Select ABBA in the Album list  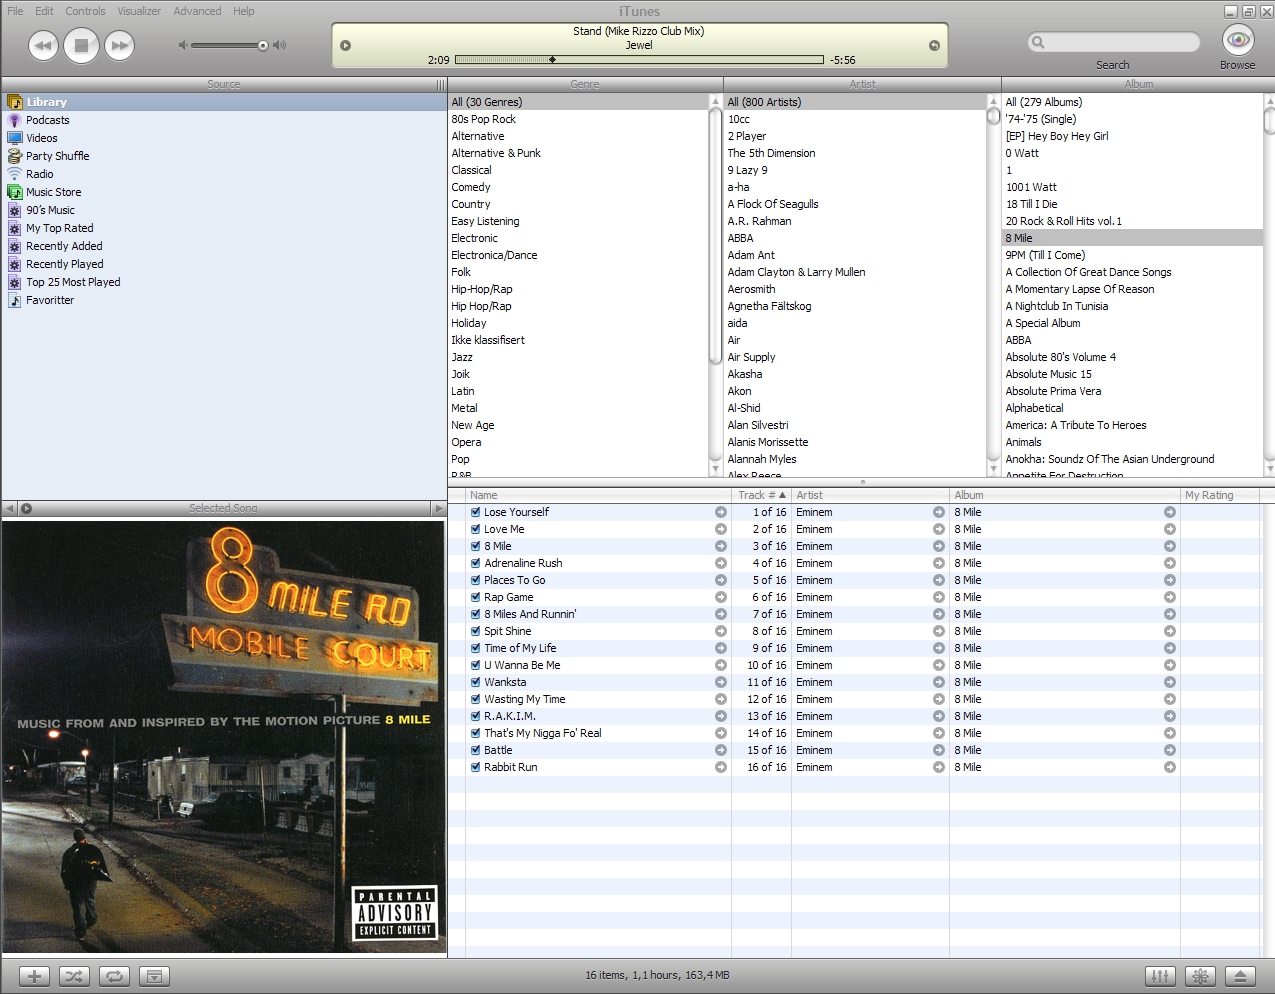(1018, 340)
